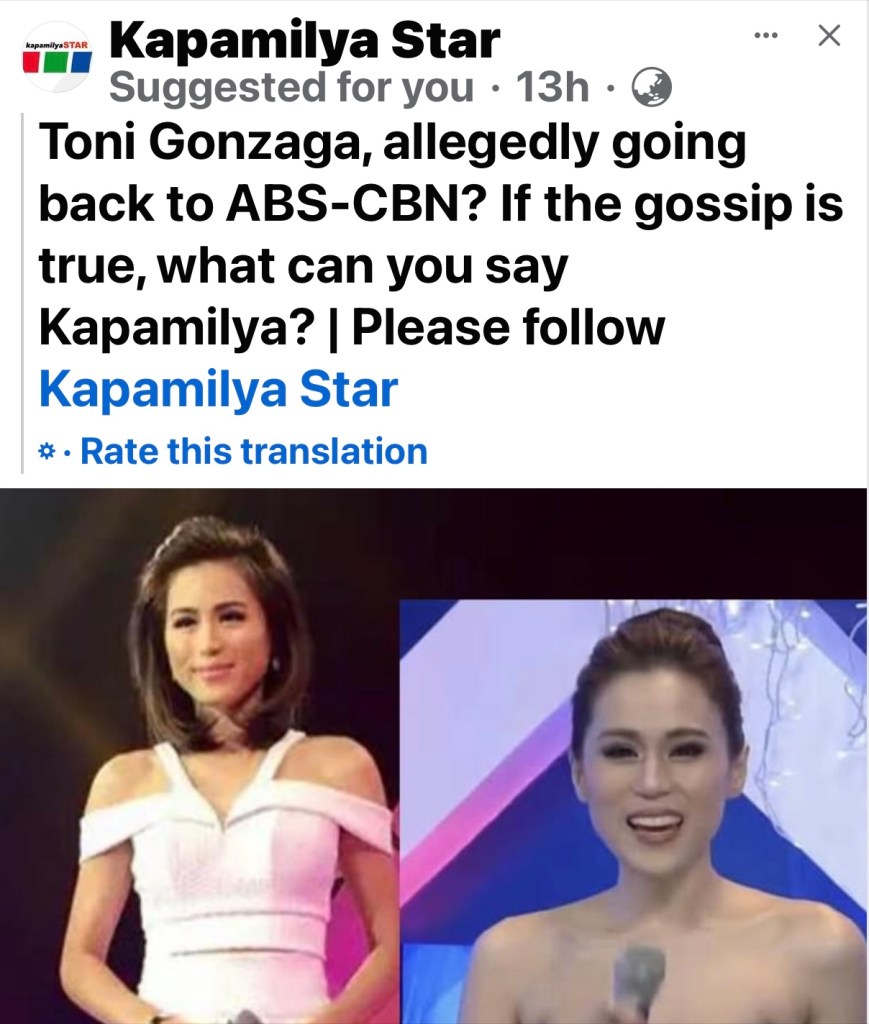Click the kapamilyaSTAR text in the logo
This screenshot has width=869, height=1024.
click(x=57, y=46)
